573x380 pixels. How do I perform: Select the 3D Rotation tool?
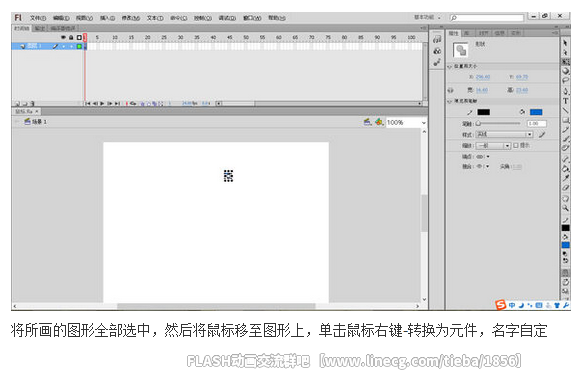[x=565, y=71]
